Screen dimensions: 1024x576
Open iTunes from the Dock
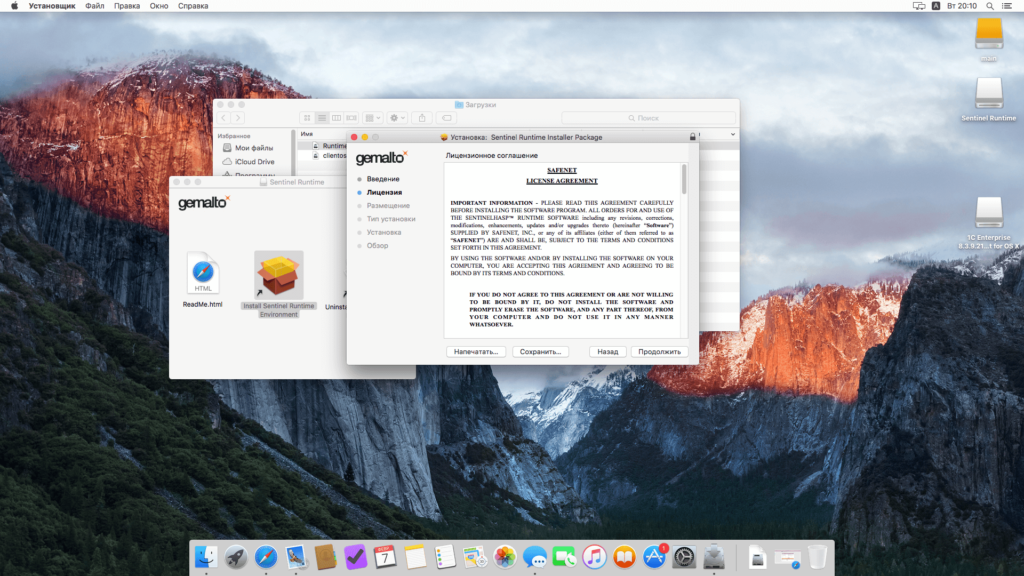(594, 557)
